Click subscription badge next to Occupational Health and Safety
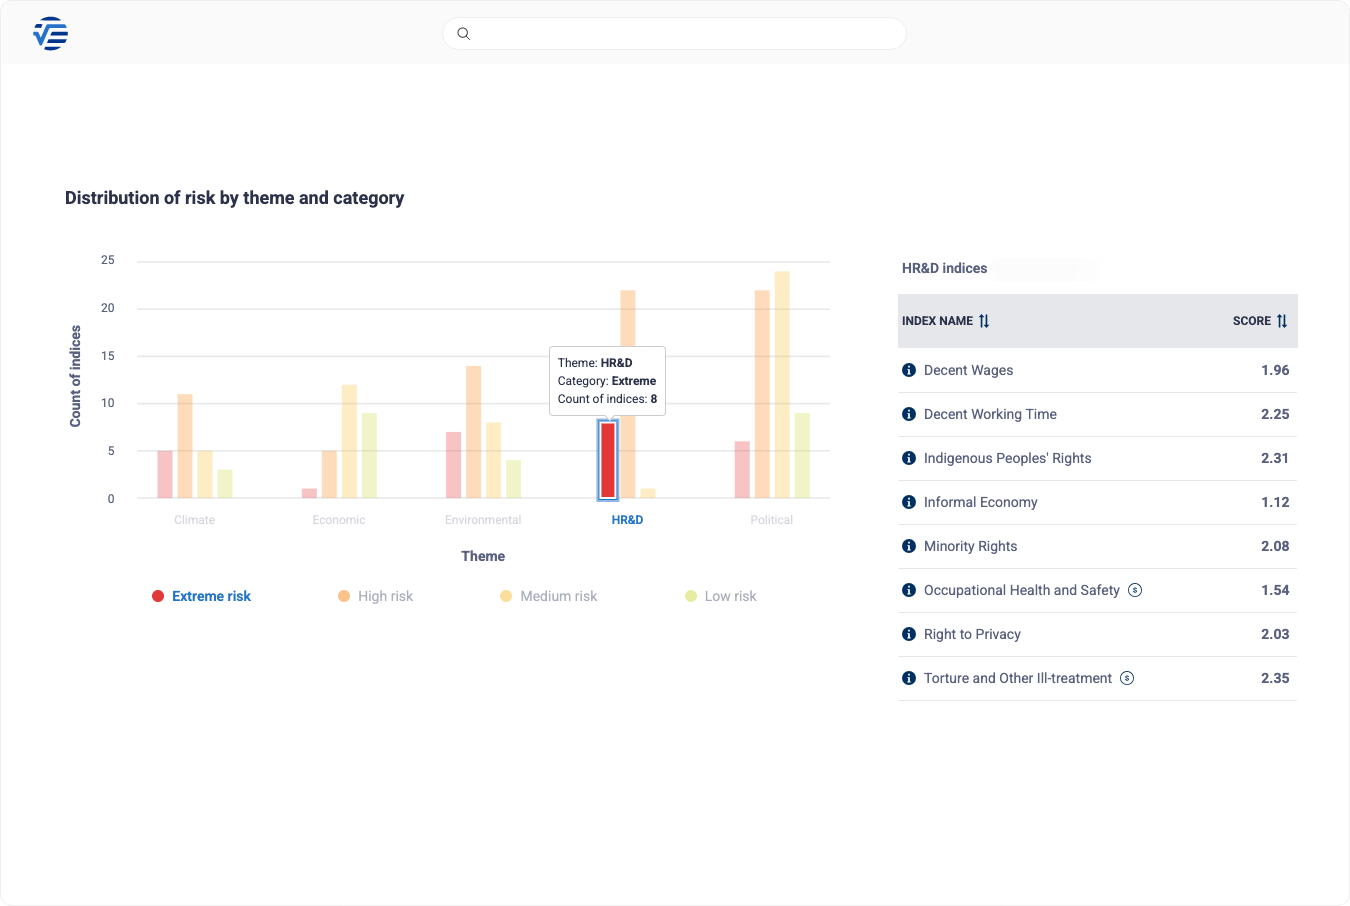 coord(1135,590)
